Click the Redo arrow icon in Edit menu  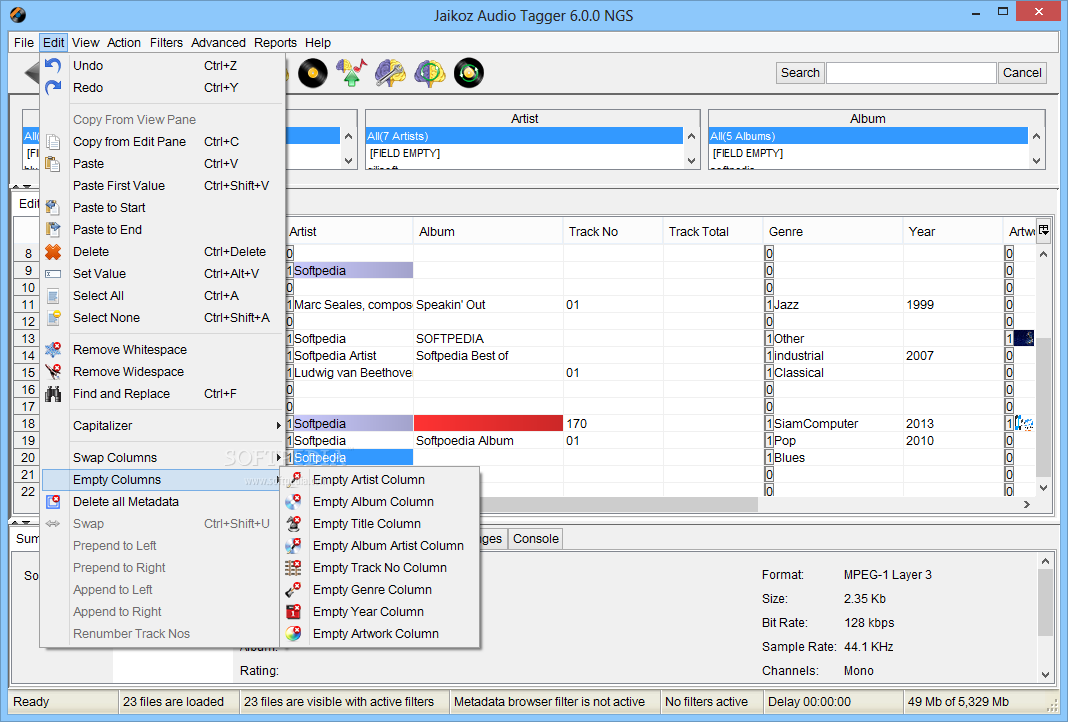(x=53, y=88)
